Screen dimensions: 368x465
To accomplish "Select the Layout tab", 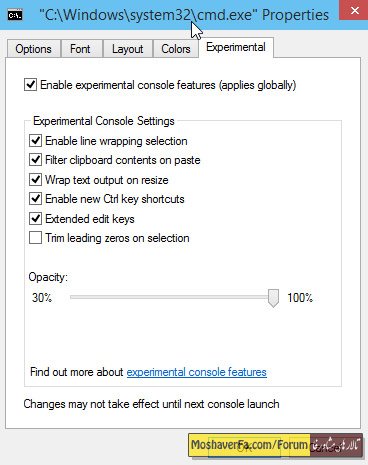I will [127, 49].
